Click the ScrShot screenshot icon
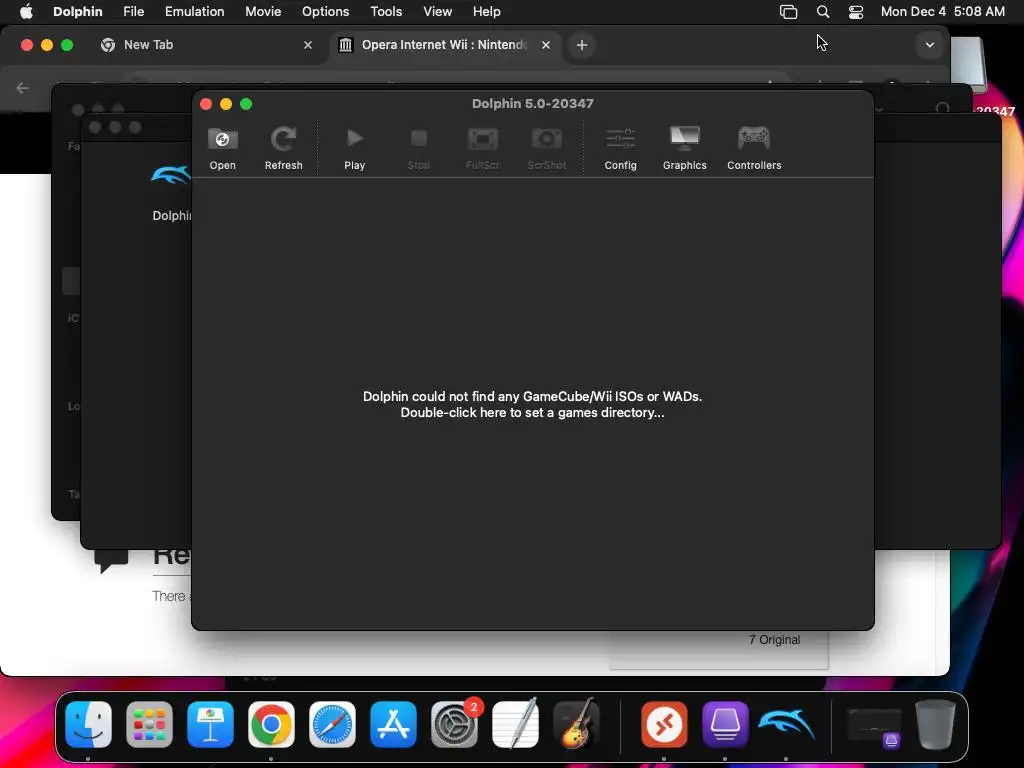This screenshot has height=768, width=1024. pos(547,148)
